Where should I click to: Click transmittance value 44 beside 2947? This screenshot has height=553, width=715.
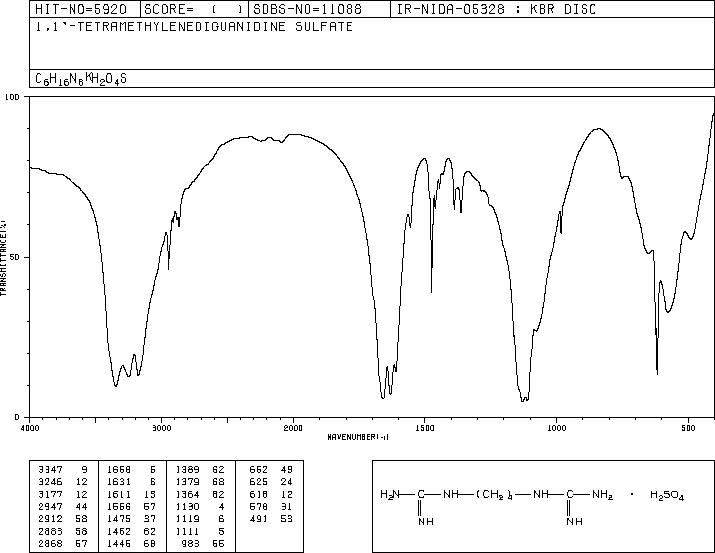(81, 506)
